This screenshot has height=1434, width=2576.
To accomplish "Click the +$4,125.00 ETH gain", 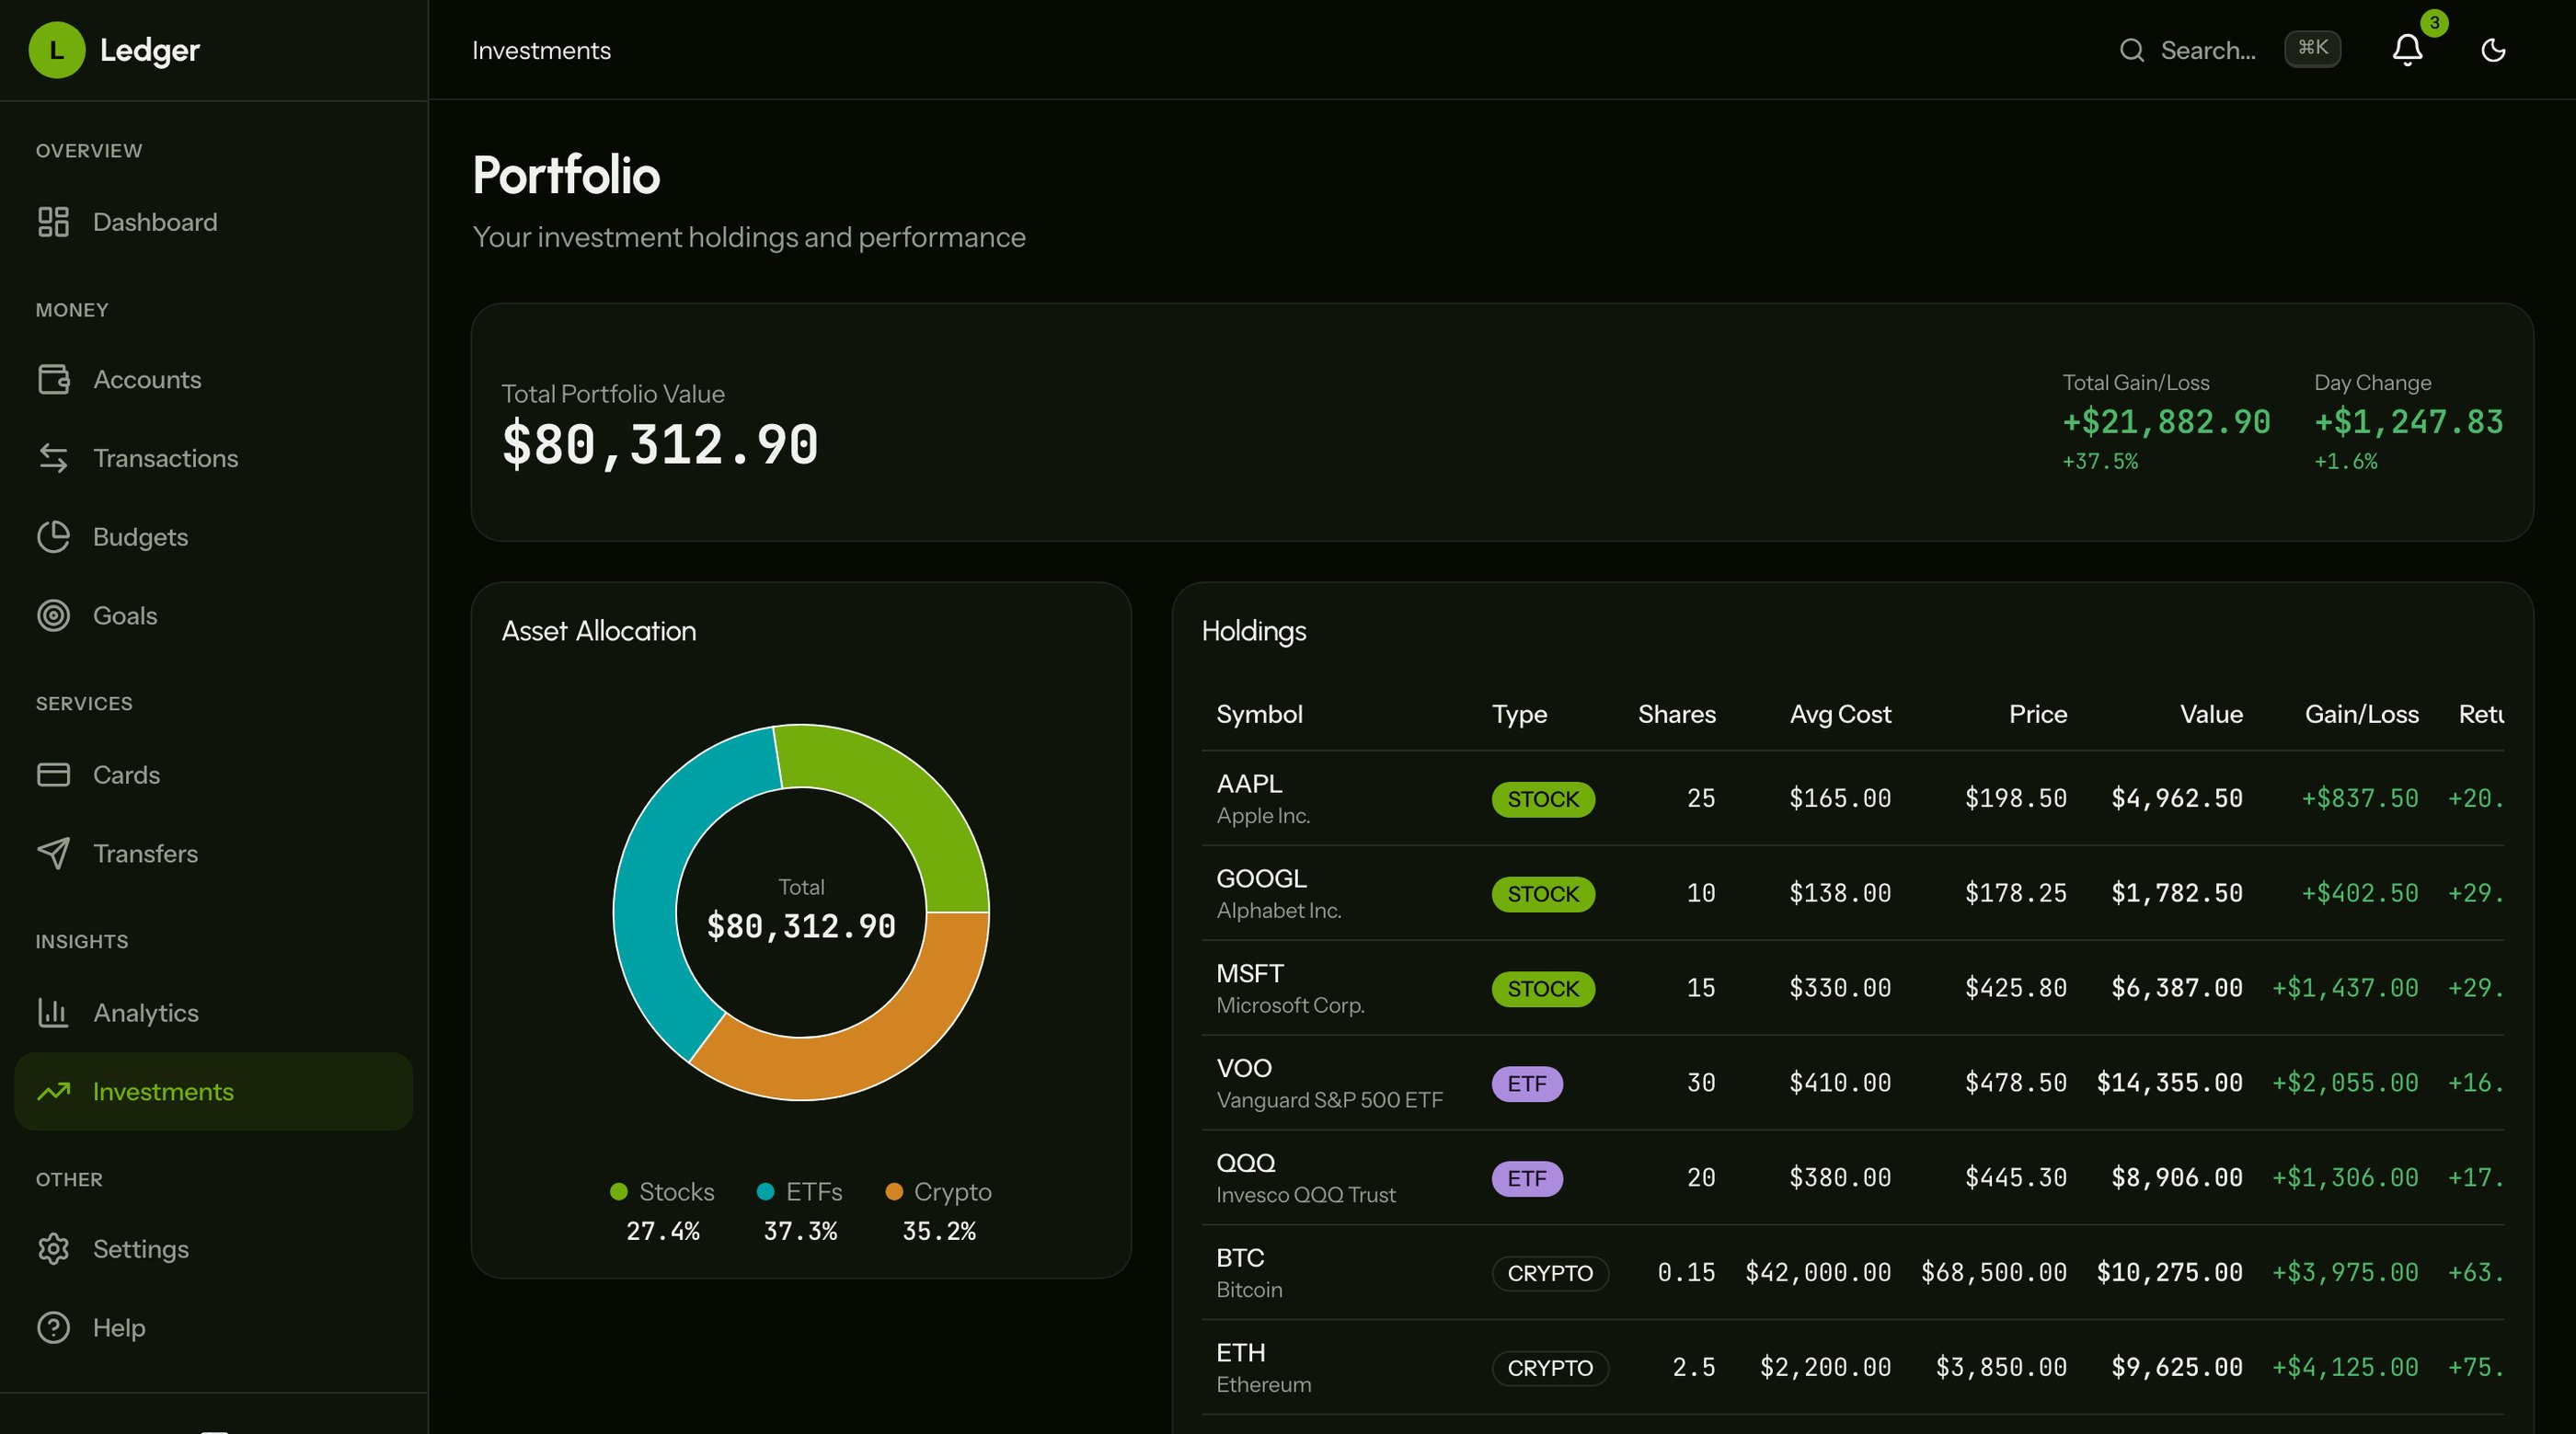I will [x=2345, y=1368].
